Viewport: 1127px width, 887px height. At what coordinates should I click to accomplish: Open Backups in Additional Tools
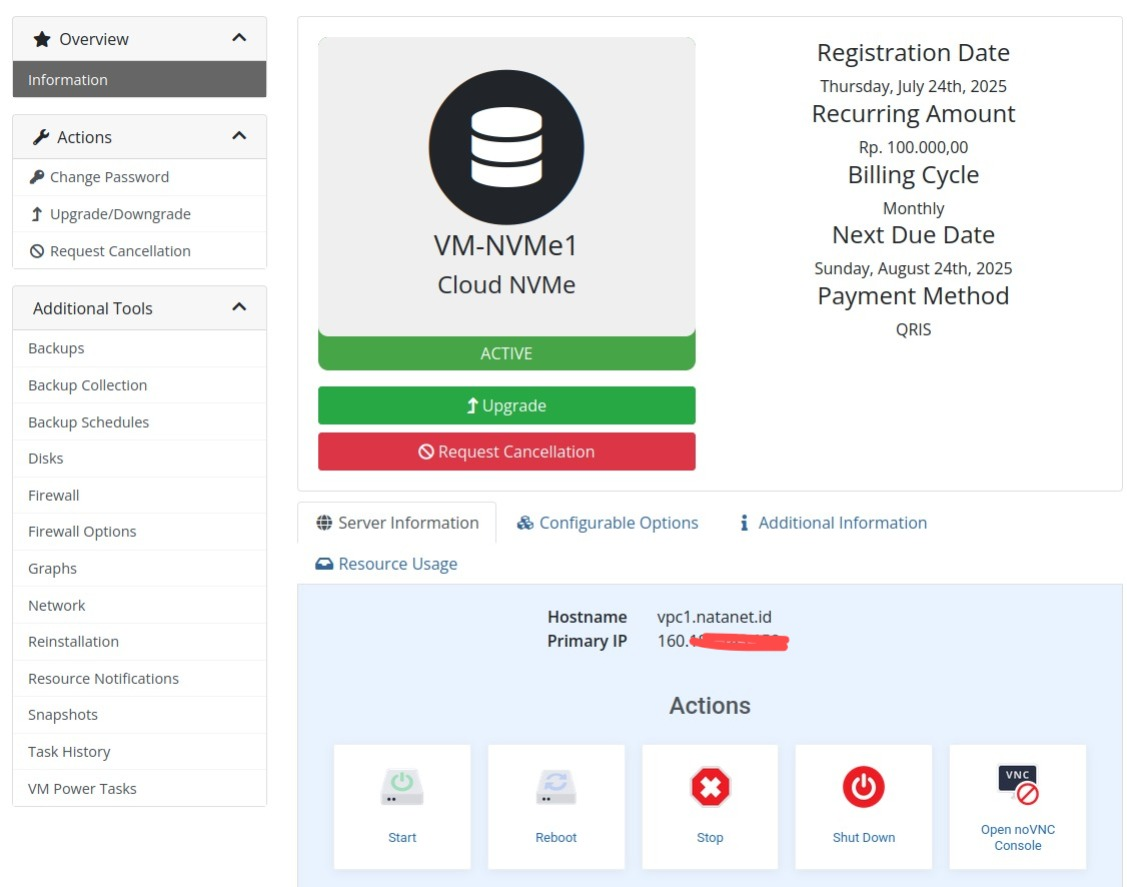pos(139,348)
